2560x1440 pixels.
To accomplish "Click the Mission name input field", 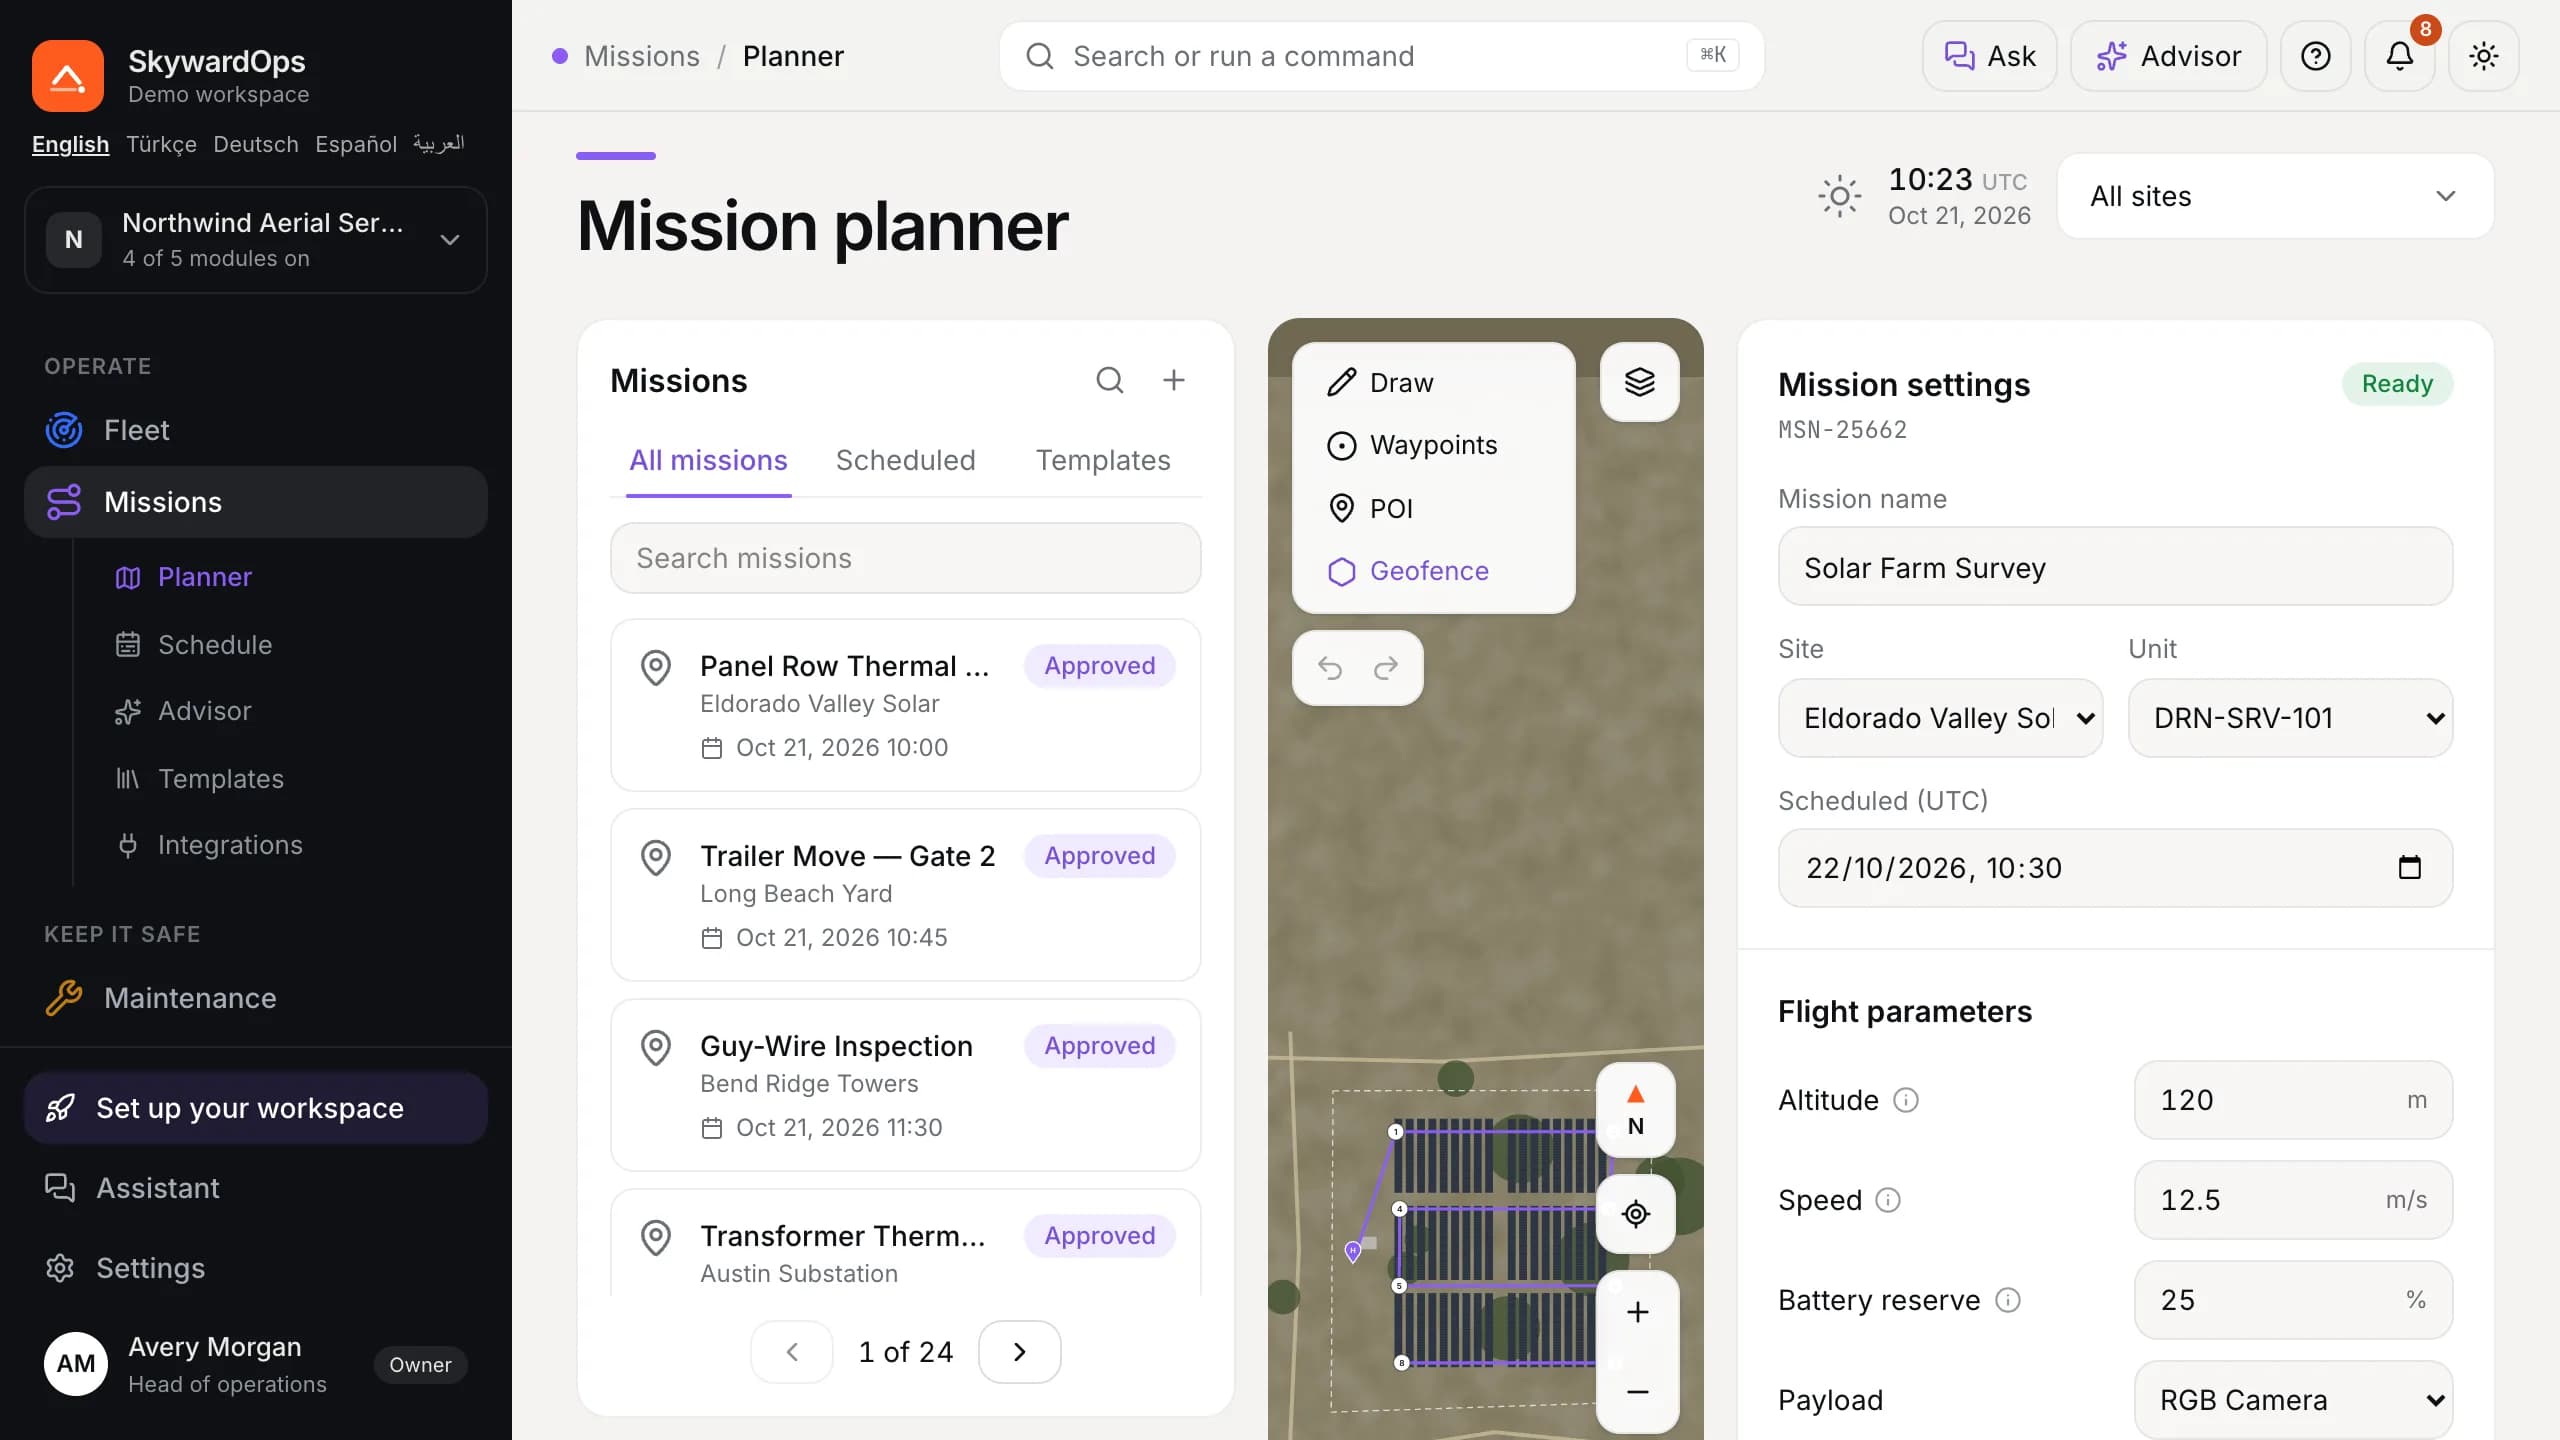I will (2115, 567).
